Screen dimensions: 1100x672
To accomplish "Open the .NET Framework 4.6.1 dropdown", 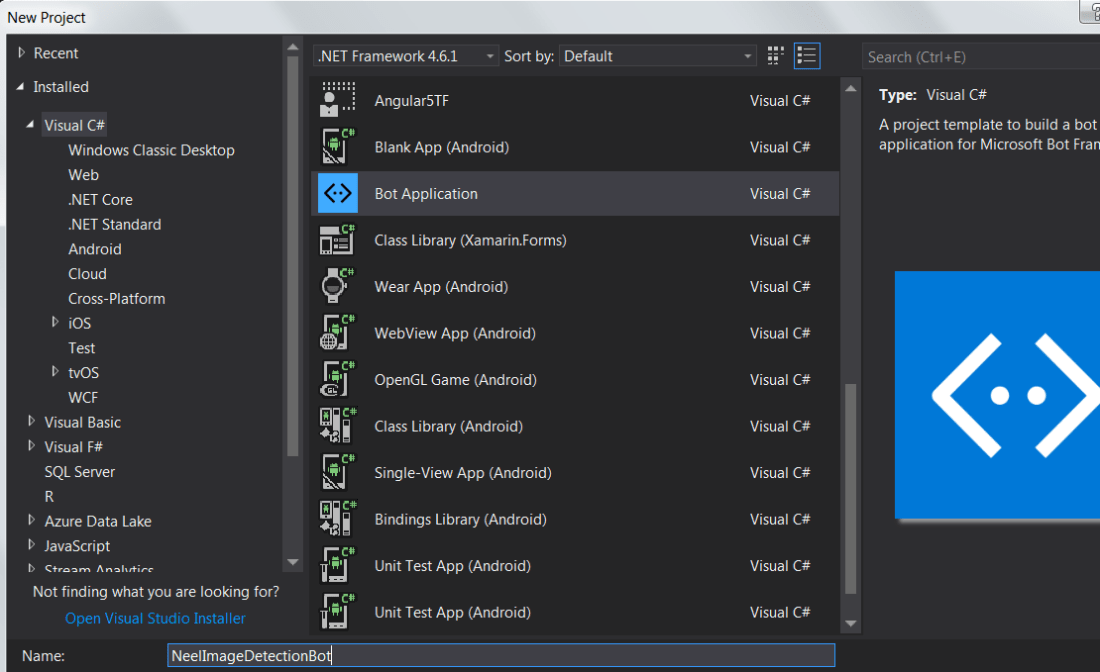I will pyautogui.click(x=406, y=56).
